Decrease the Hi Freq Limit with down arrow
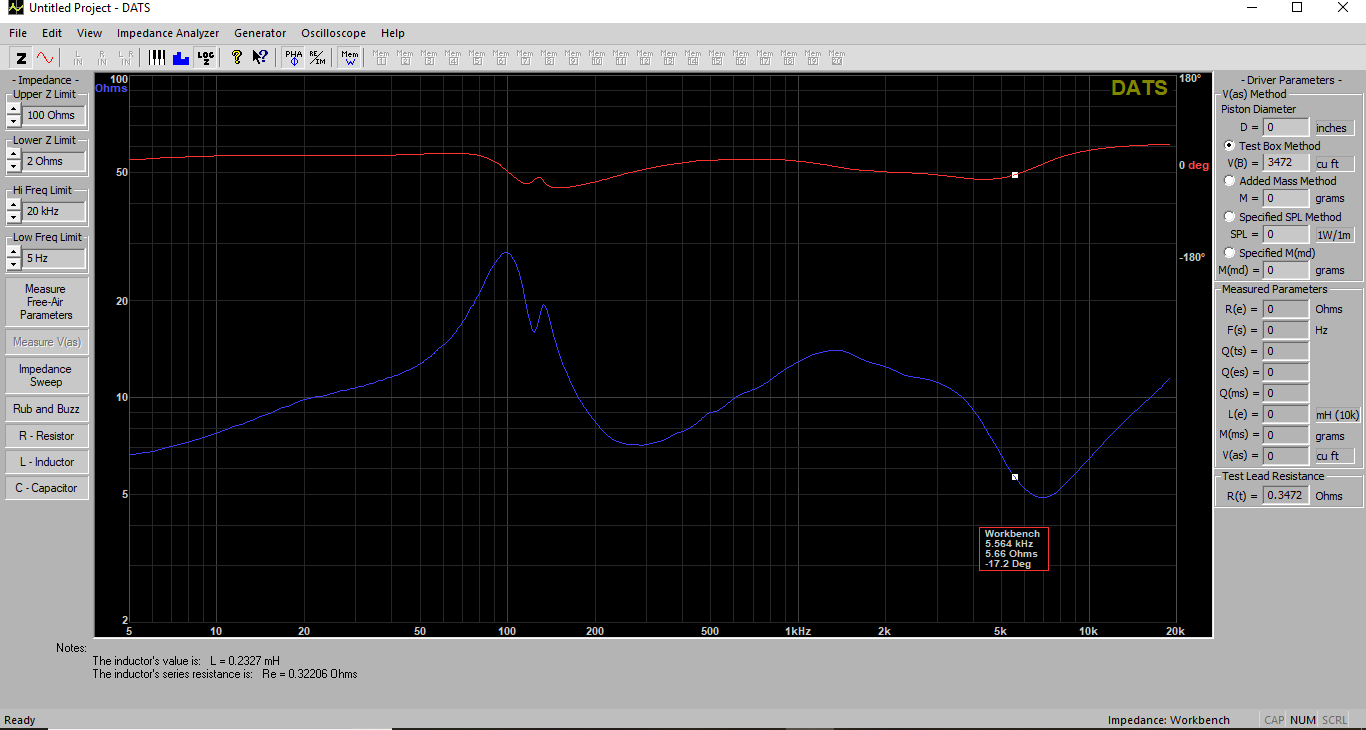Viewport: 1366px width, 730px height. tap(14, 216)
